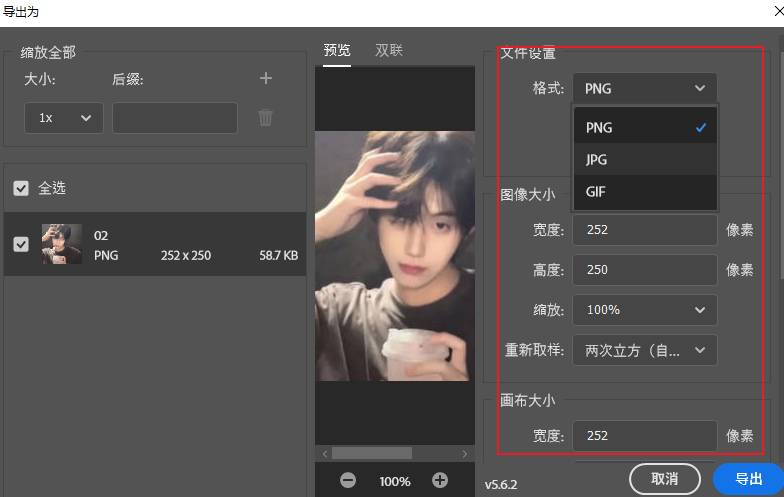Add a new scale size with plus icon
784x497 pixels.
[x=266, y=78]
